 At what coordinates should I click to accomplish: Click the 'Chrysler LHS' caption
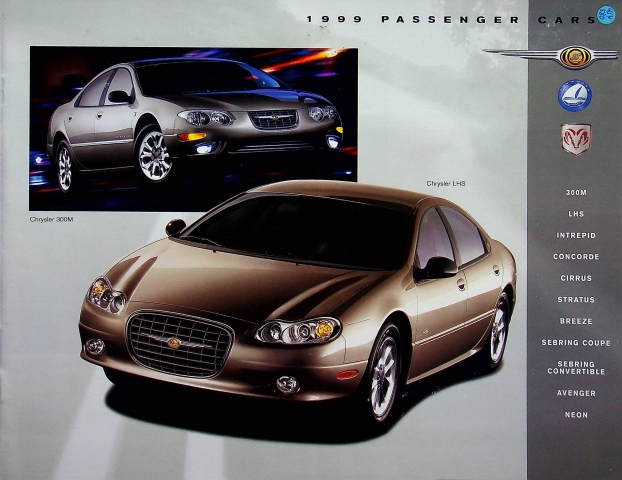(446, 184)
